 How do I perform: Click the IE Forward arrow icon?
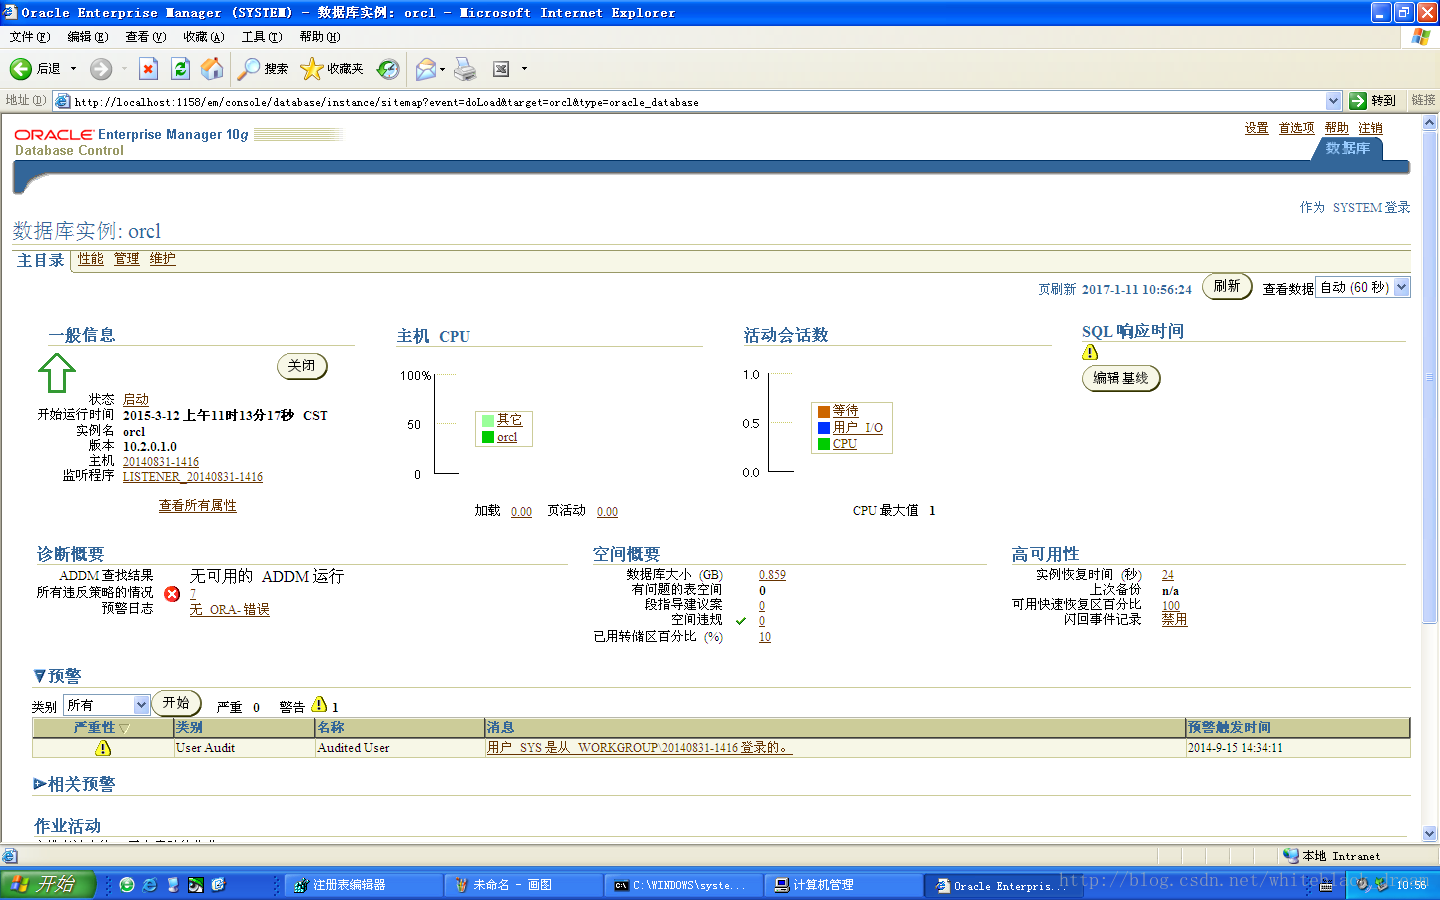click(x=100, y=69)
